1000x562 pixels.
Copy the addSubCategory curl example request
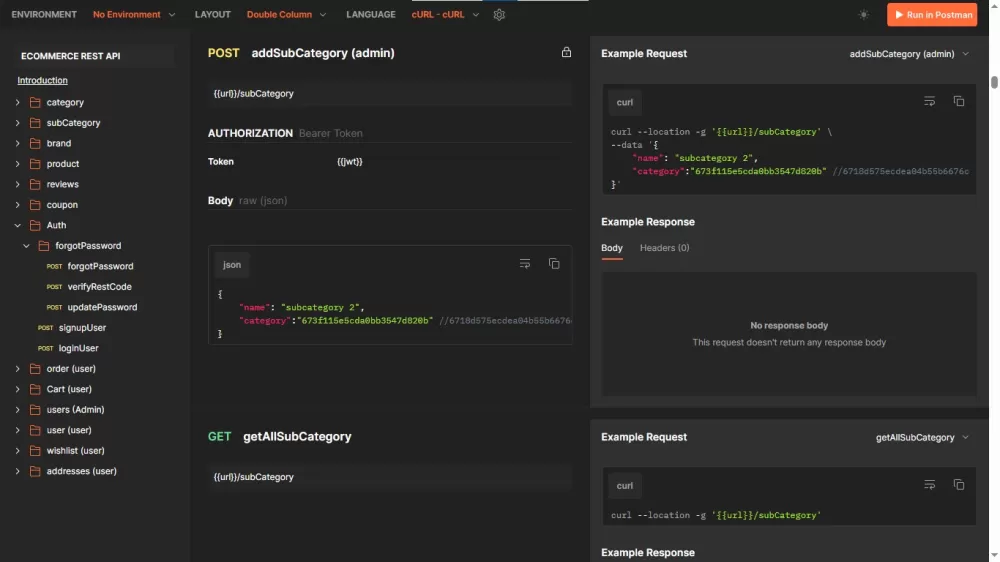[x=958, y=102]
